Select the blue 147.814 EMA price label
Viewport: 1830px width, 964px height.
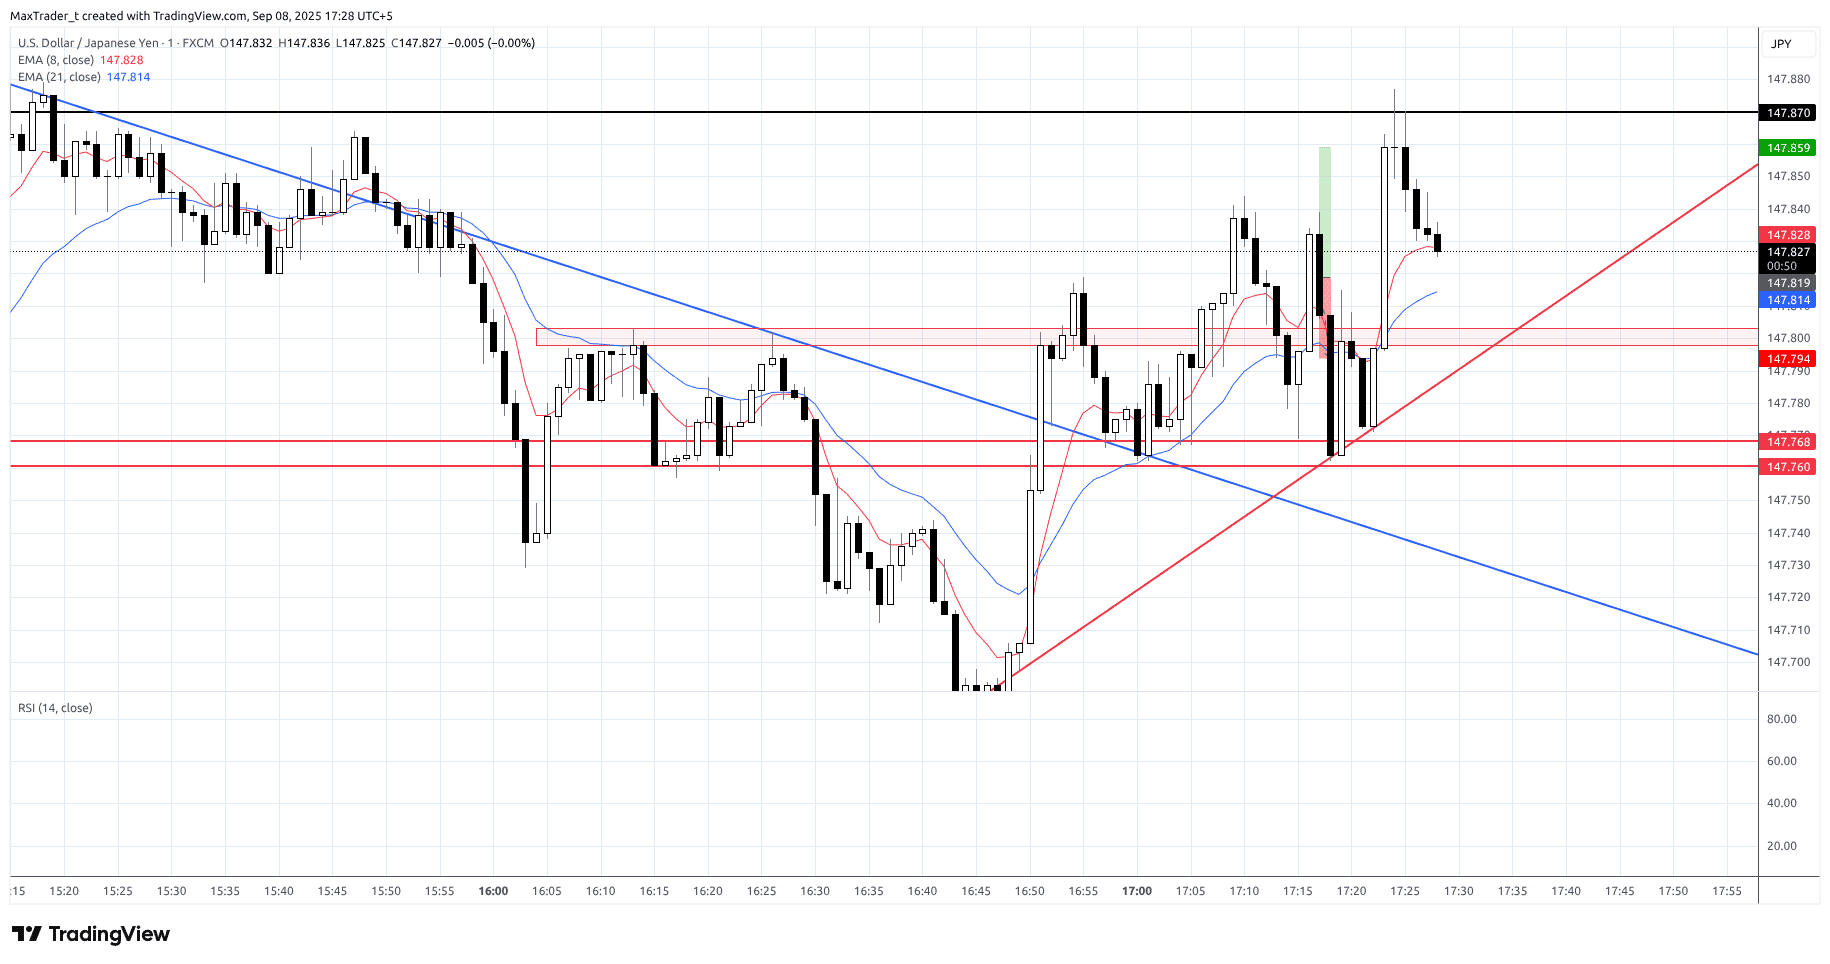click(1788, 300)
